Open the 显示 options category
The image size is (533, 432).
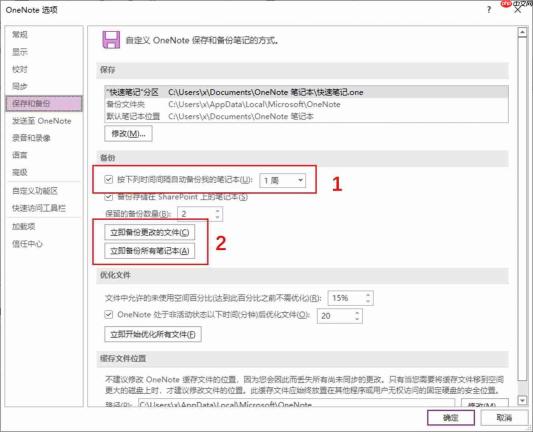[x=20, y=52]
